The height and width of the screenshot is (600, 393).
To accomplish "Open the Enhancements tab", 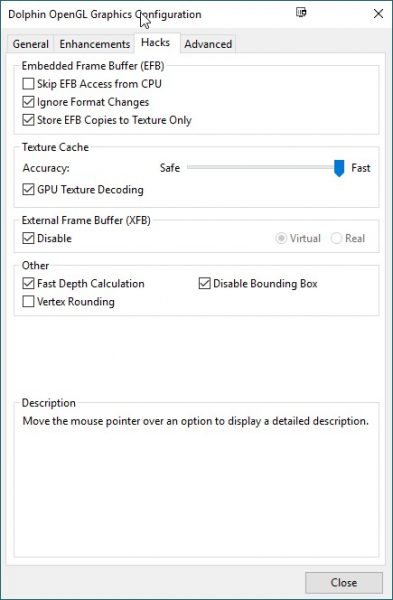I will [x=95, y=44].
